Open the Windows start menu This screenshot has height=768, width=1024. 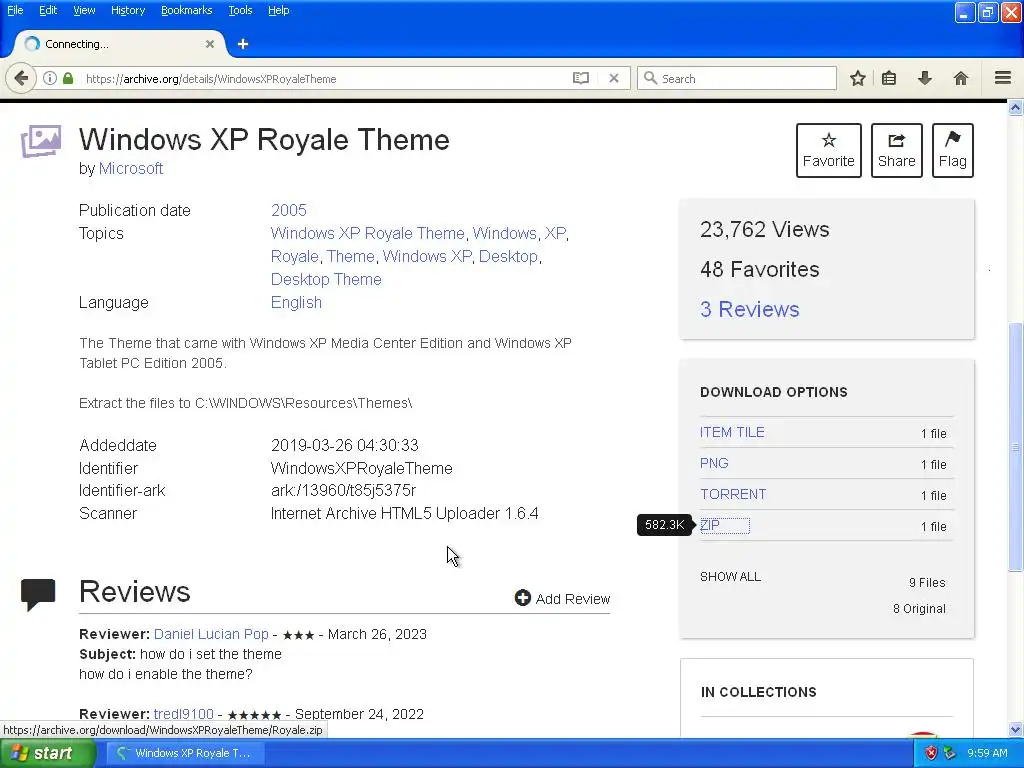[48, 753]
